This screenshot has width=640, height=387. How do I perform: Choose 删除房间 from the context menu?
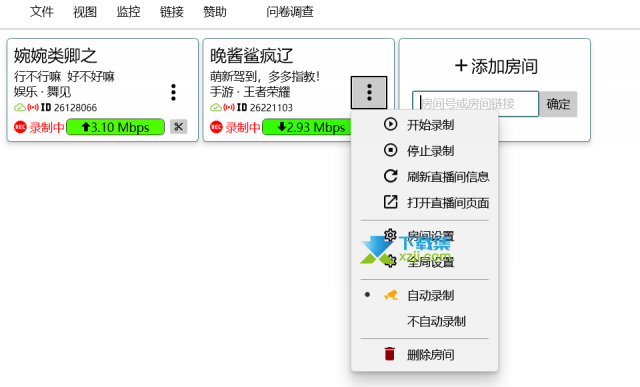point(424,354)
